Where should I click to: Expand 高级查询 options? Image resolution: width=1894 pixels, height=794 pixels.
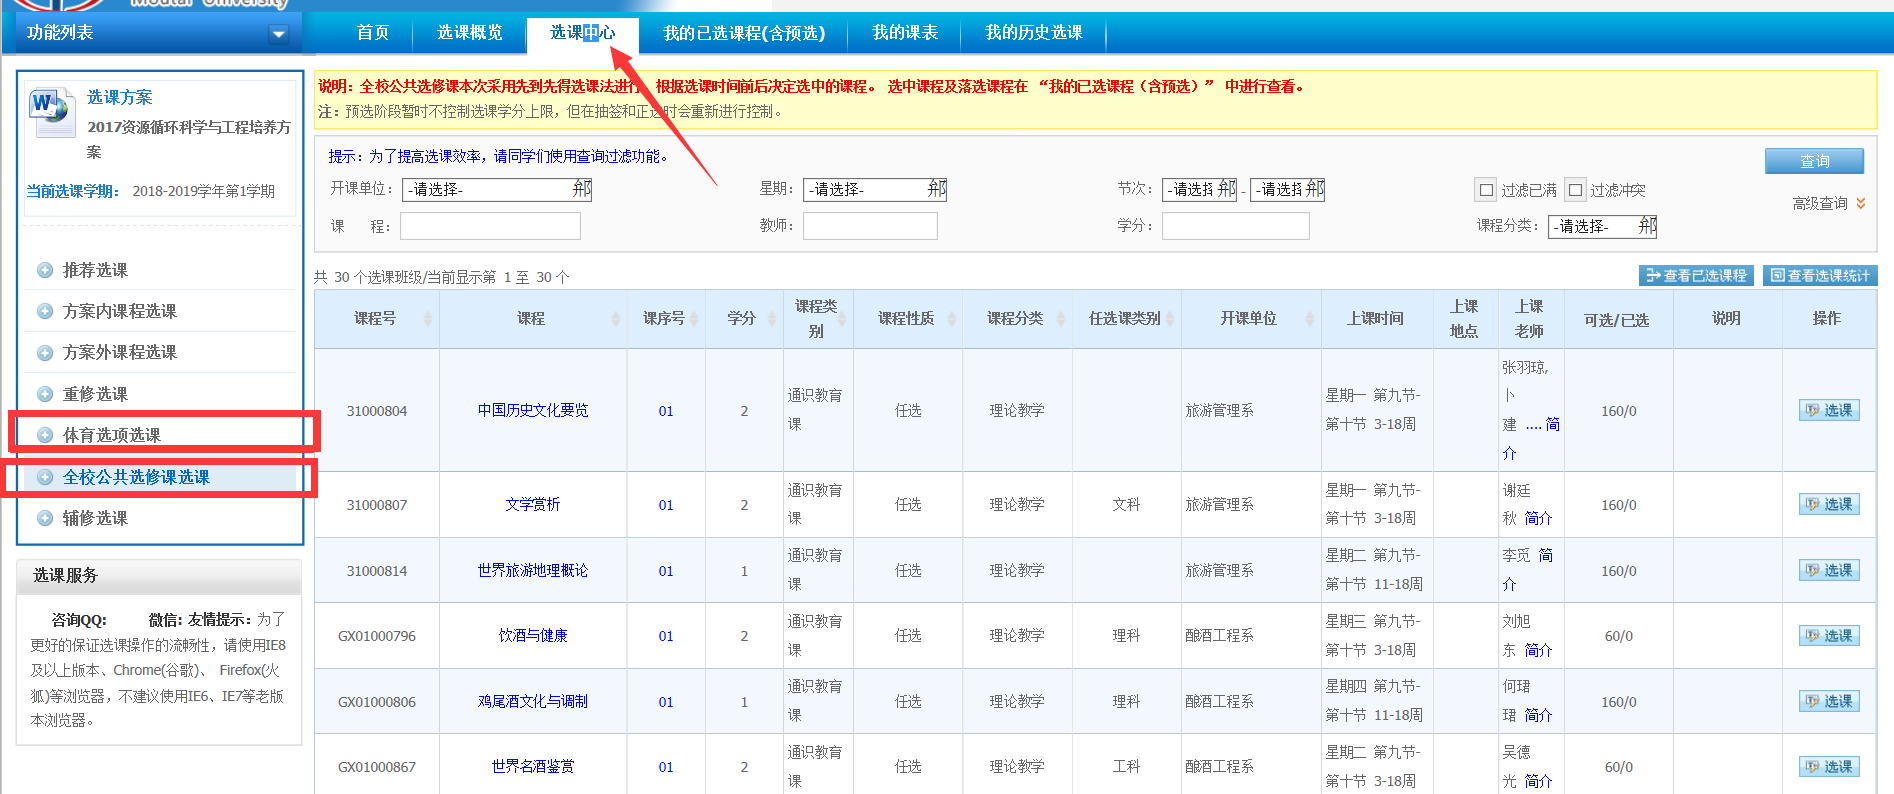tap(1828, 203)
